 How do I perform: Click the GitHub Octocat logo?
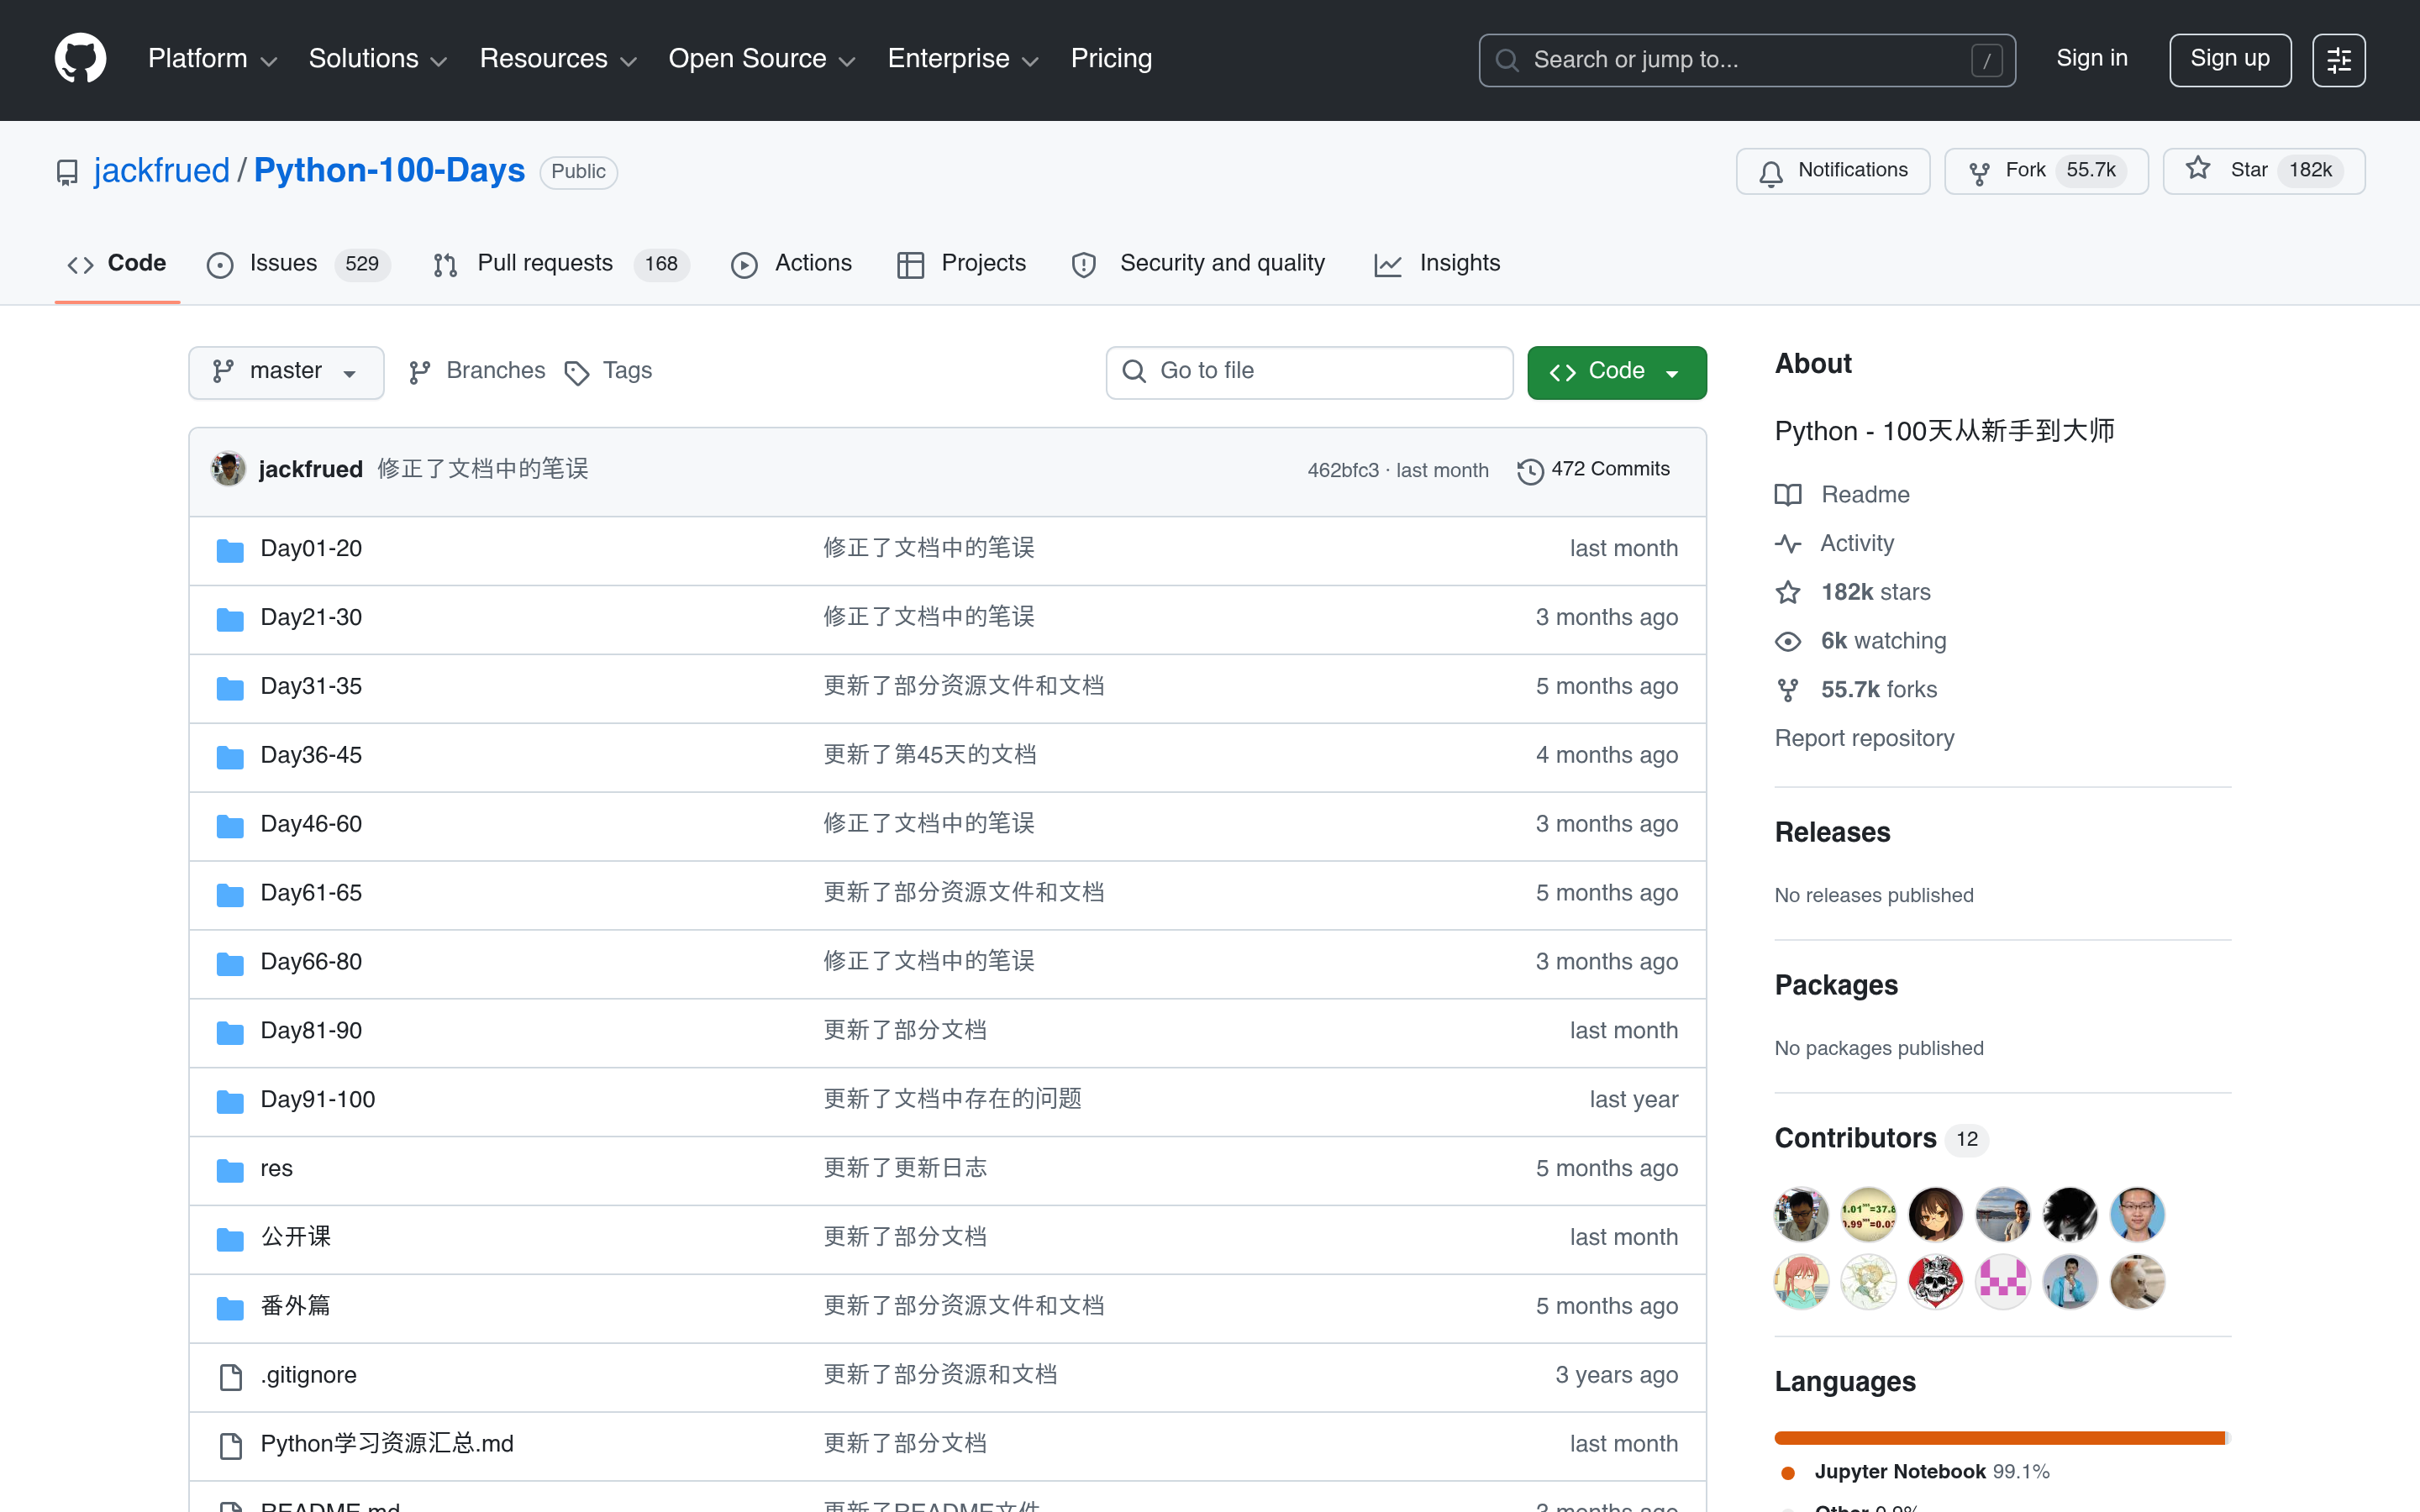click(x=80, y=59)
